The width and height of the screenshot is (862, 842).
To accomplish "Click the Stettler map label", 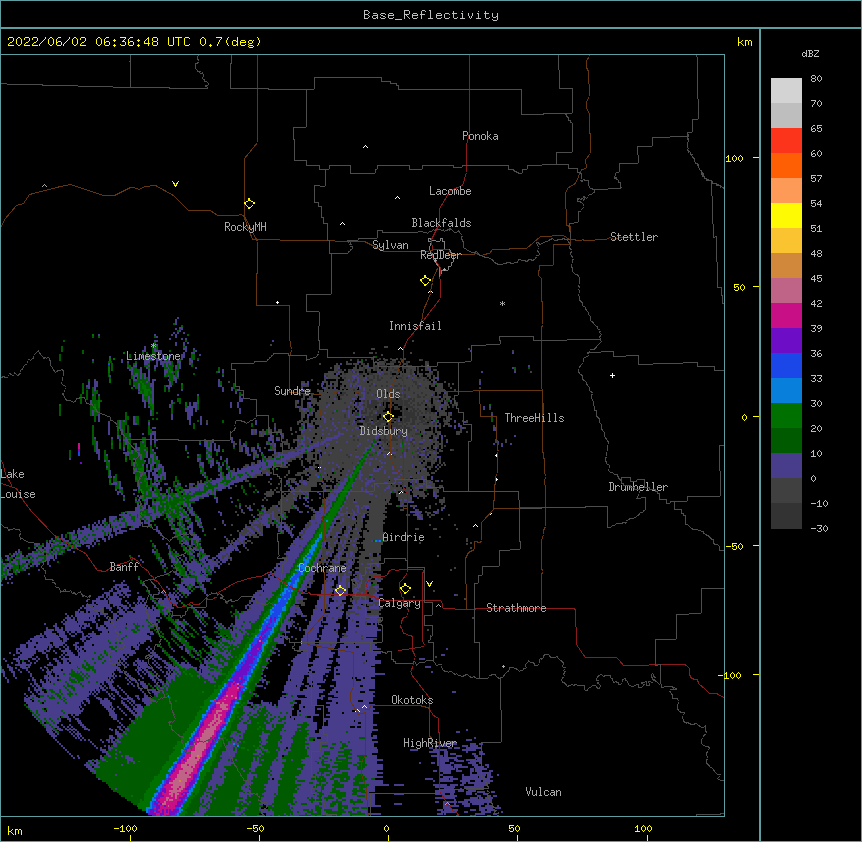I will (634, 237).
